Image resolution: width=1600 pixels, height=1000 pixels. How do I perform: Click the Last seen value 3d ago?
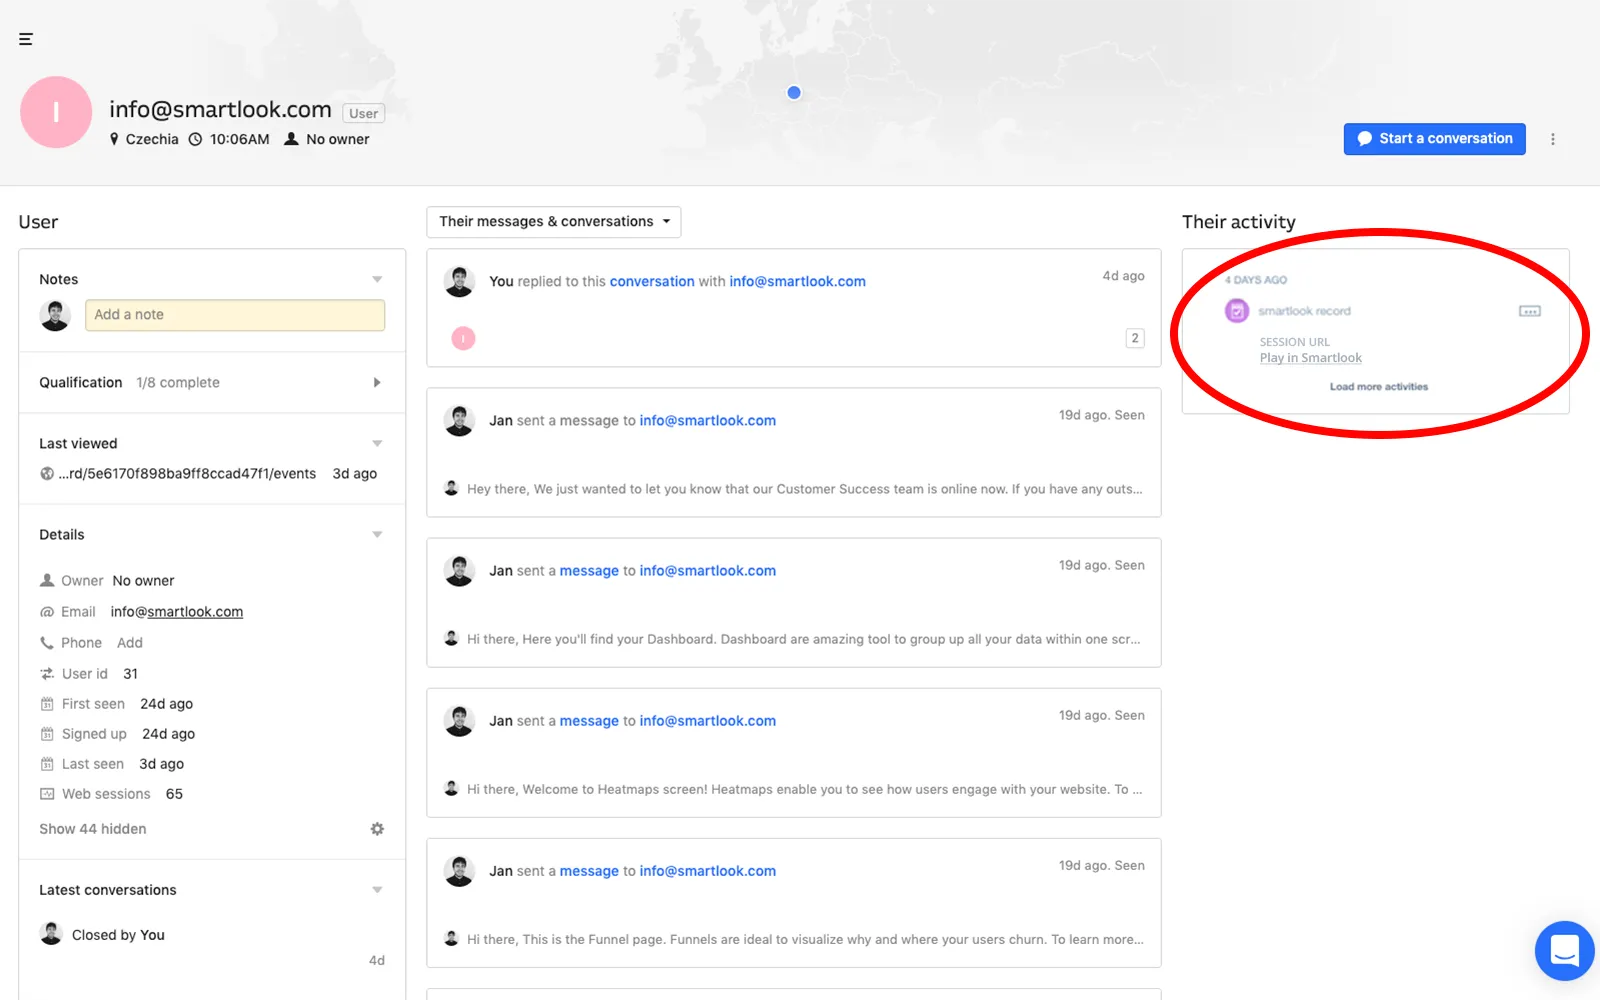pos(162,764)
